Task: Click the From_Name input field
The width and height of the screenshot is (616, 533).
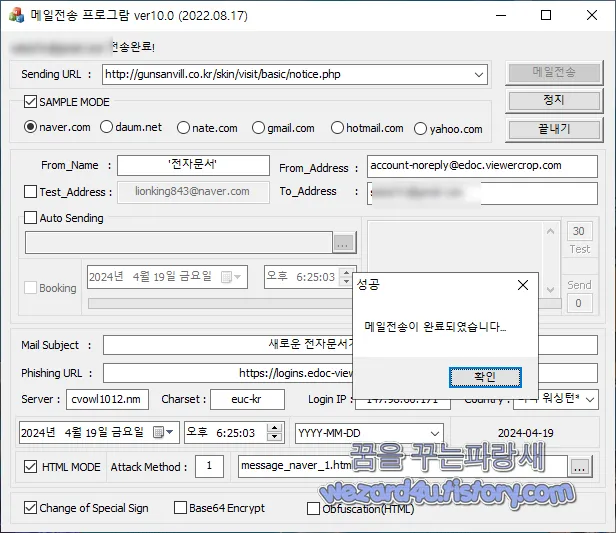Action: click(193, 165)
